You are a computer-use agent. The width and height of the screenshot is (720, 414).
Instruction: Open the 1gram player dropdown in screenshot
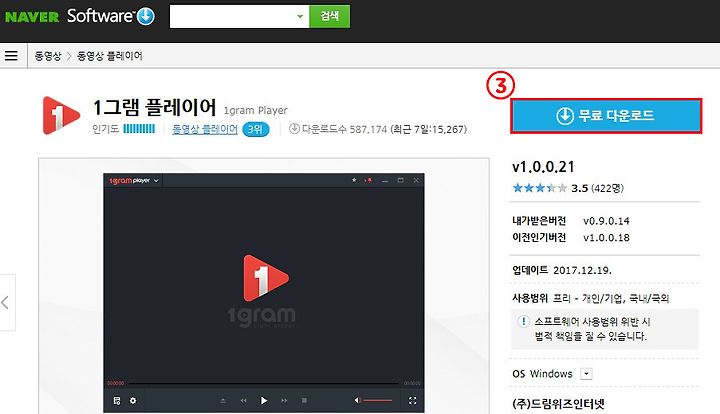point(156,181)
